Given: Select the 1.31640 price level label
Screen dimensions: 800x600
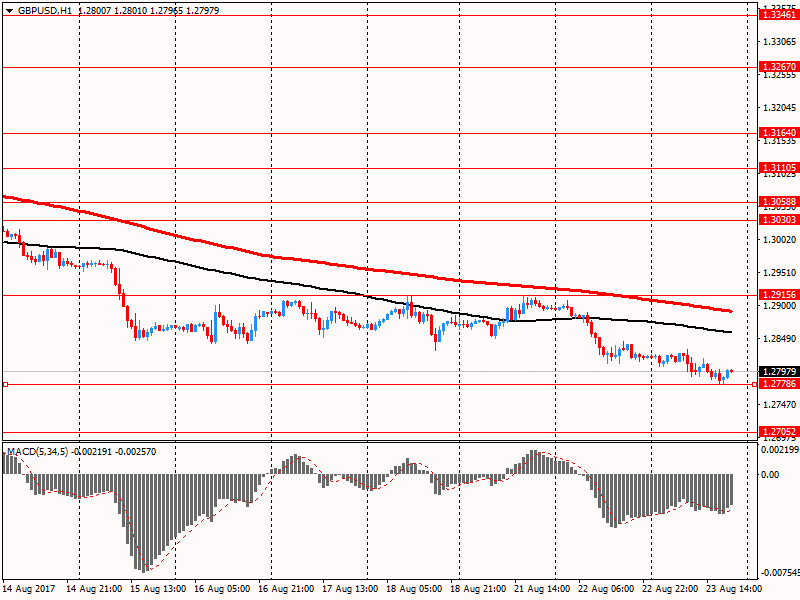Looking at the screenshot, I should [779, 133].
